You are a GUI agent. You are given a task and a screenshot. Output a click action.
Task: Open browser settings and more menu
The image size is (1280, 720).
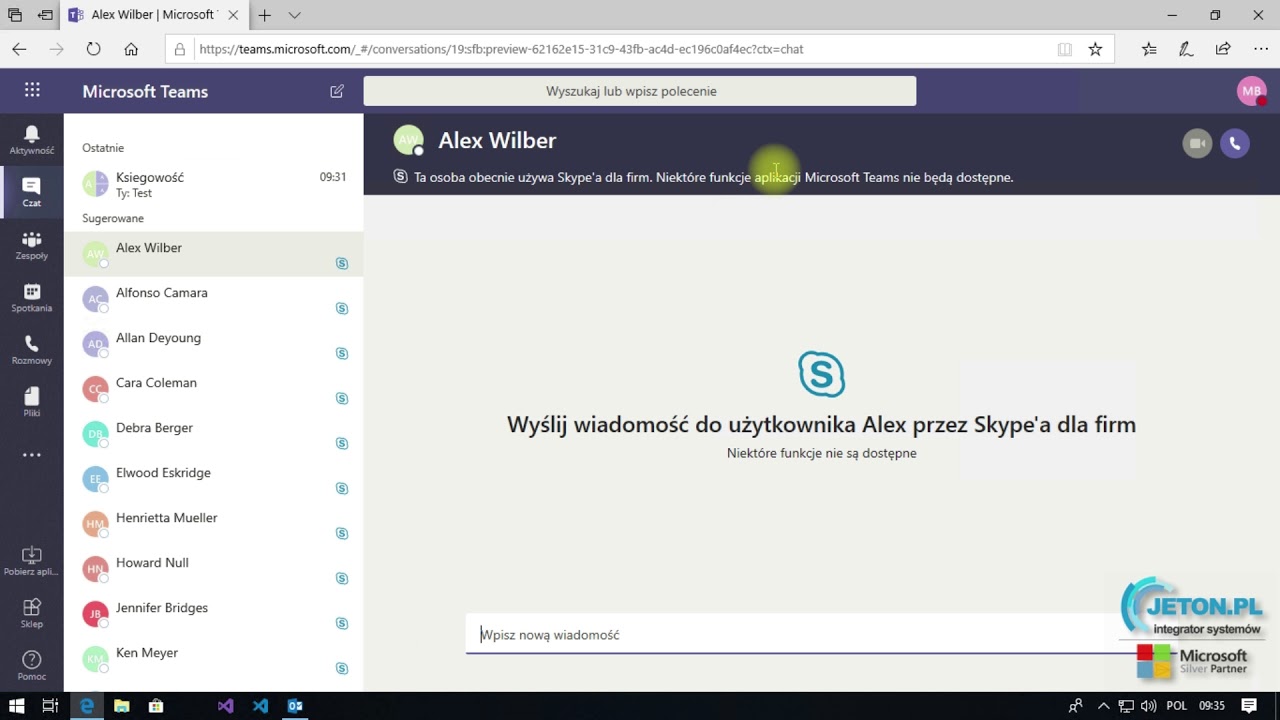pyautogui.click(x=1260, y=49)
